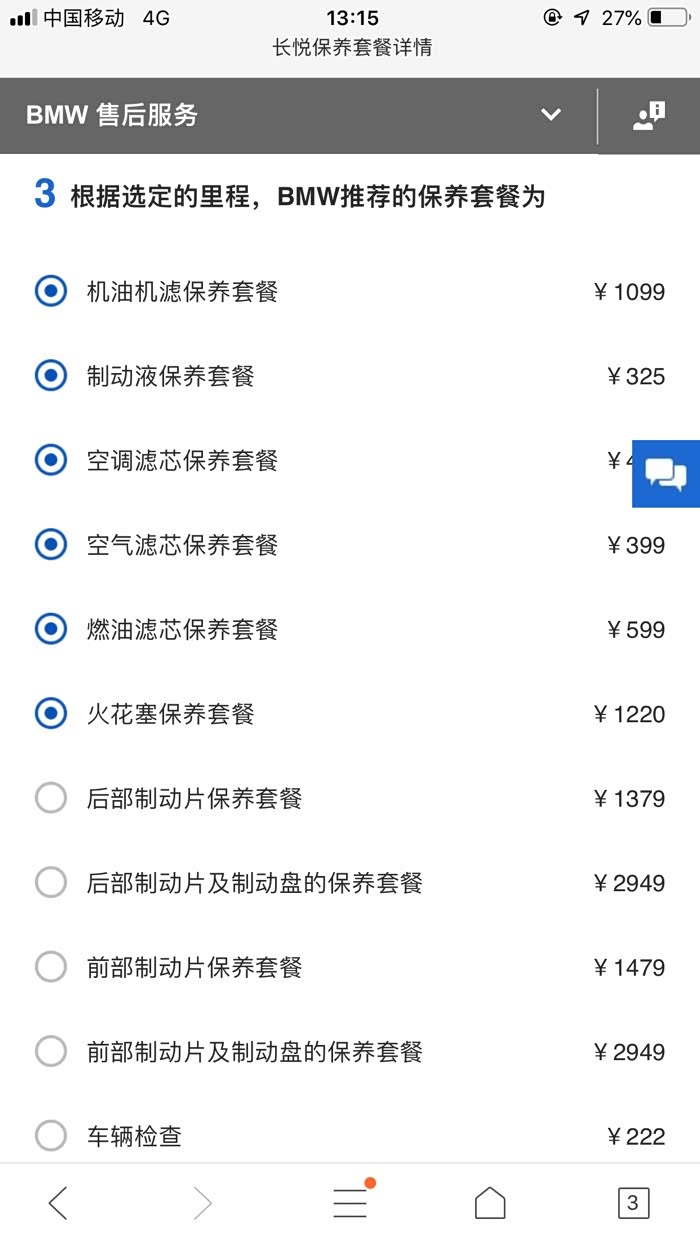Open the browser tabs counter showing 3
700x1244 pixels.
(633, 1203)
